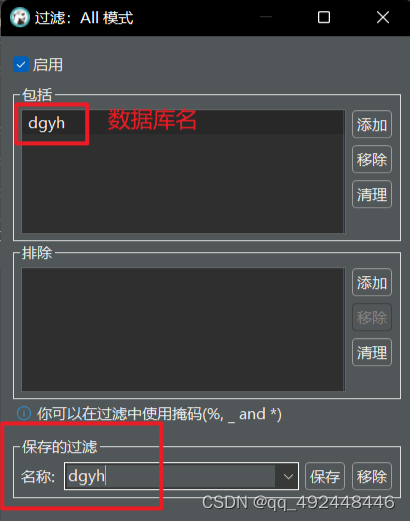Image resolution: width=410 pixels, height=521 pixels.
Task: Click the 过滤: All 模式 title text
Action: point(84,18)
